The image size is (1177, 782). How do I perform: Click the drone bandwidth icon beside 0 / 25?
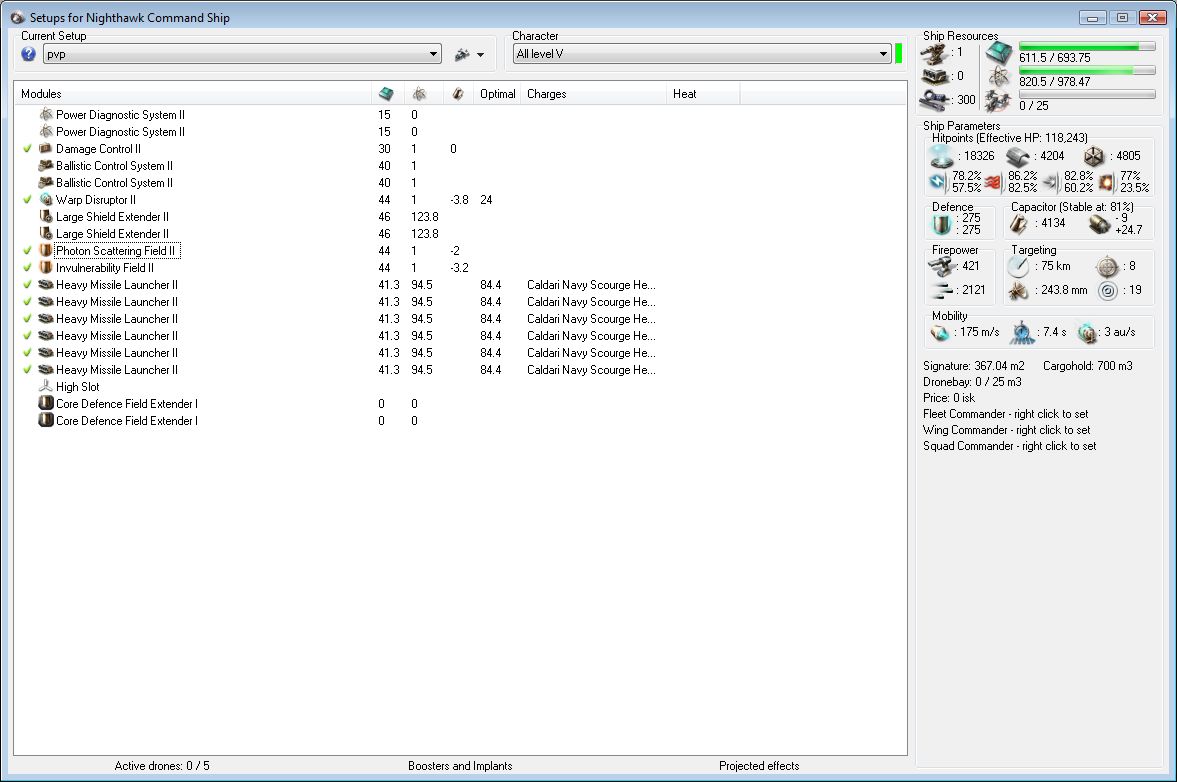pos(999,101)
